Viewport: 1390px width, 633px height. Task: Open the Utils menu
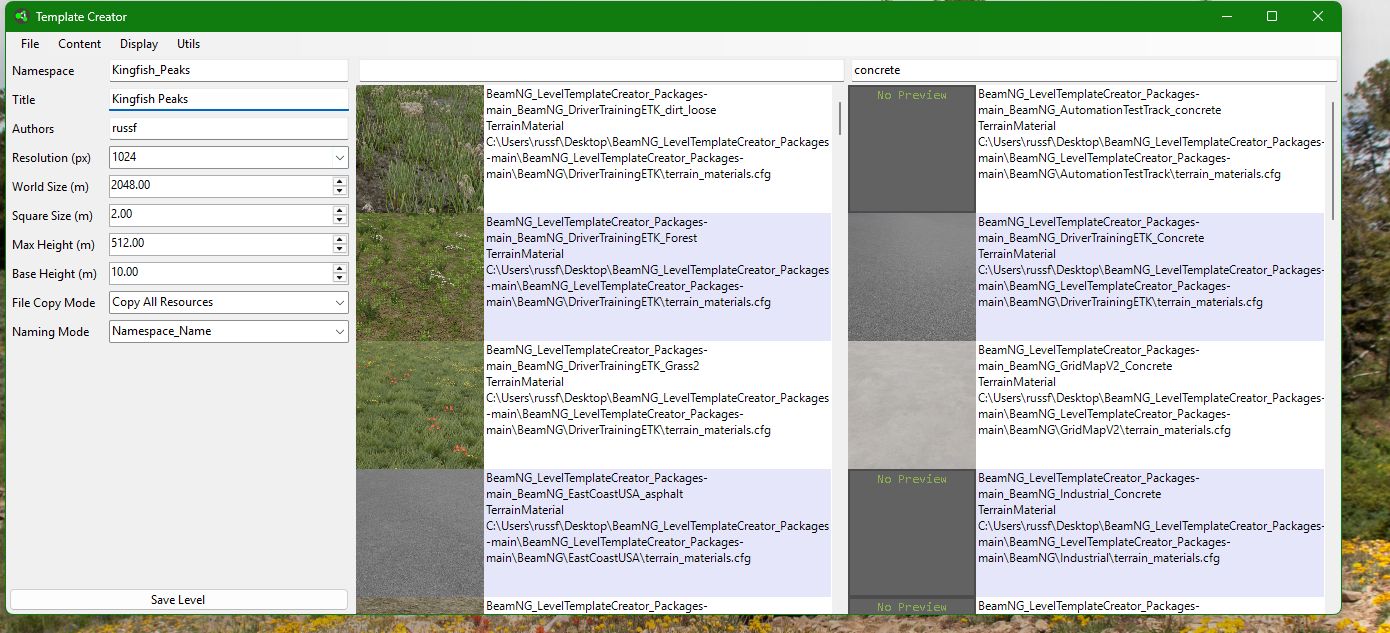[188, 44]
